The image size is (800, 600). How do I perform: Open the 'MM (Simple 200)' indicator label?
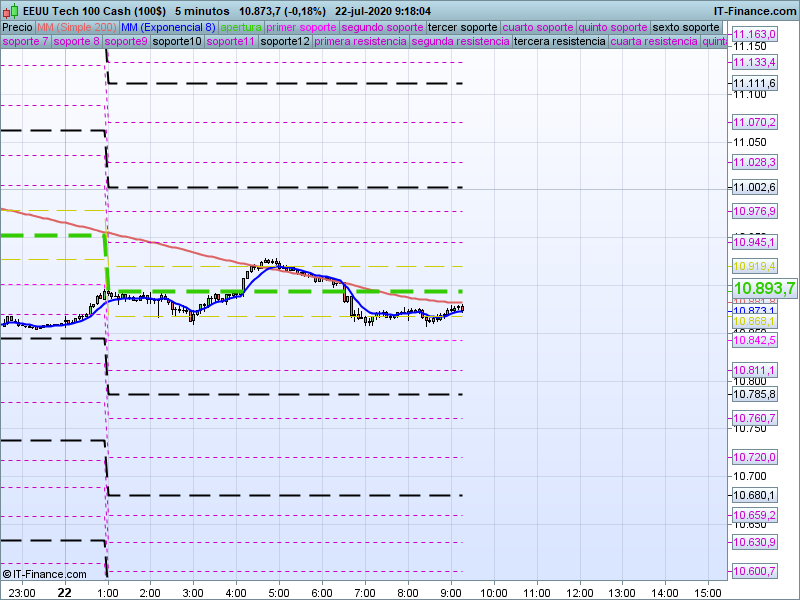(x=70, y=27)
